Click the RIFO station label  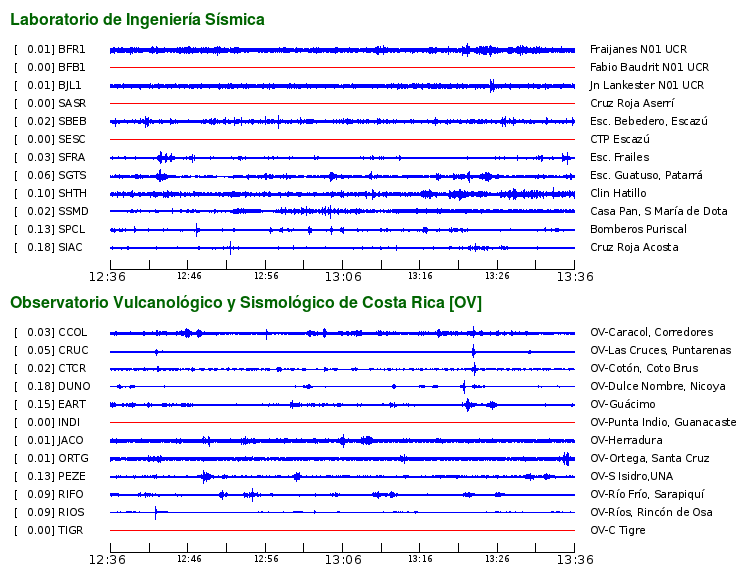click(71, 494)
